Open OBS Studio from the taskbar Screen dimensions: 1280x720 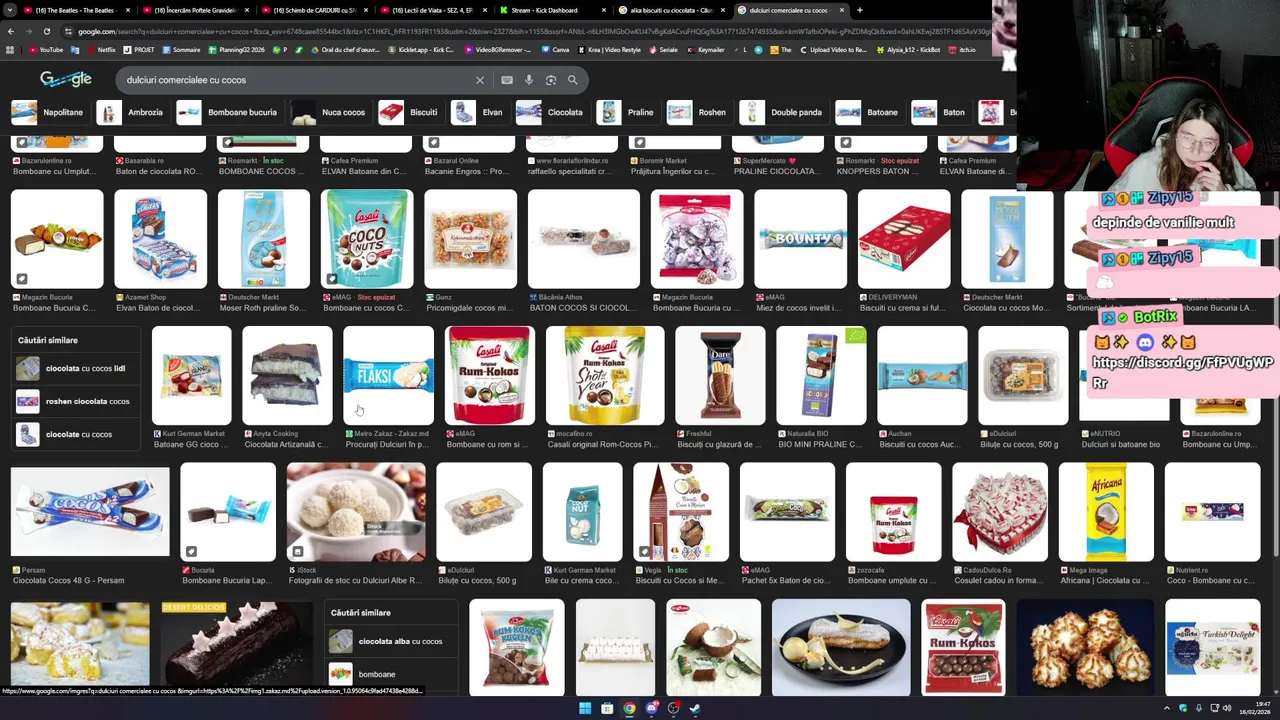pos(673,709)
